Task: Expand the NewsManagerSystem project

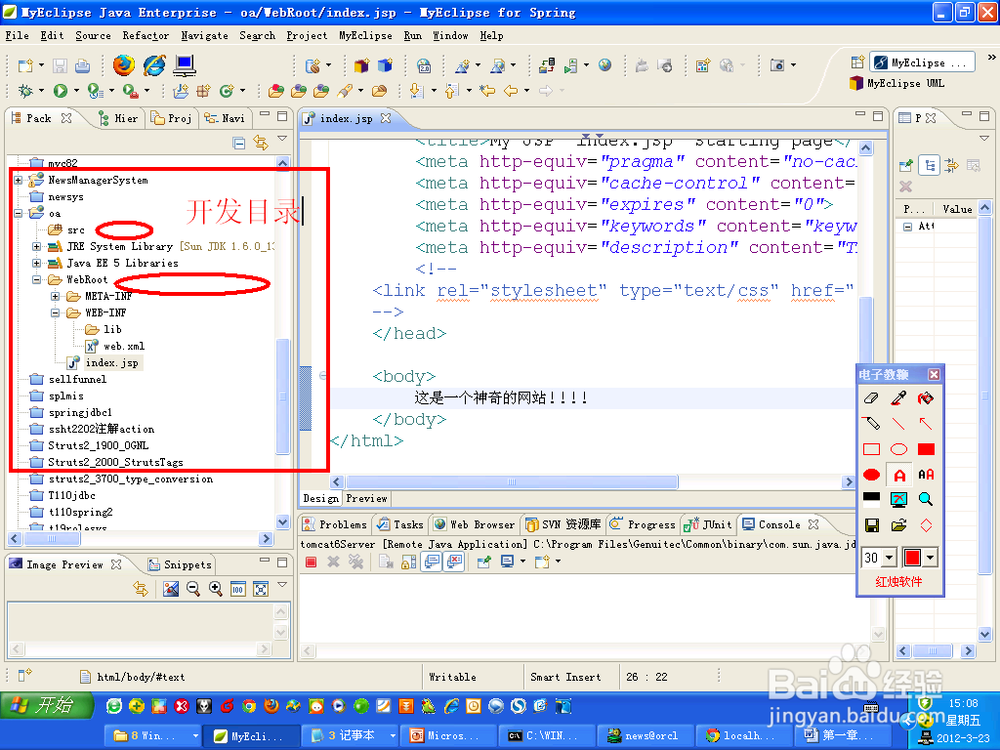Action: [18, 180]
